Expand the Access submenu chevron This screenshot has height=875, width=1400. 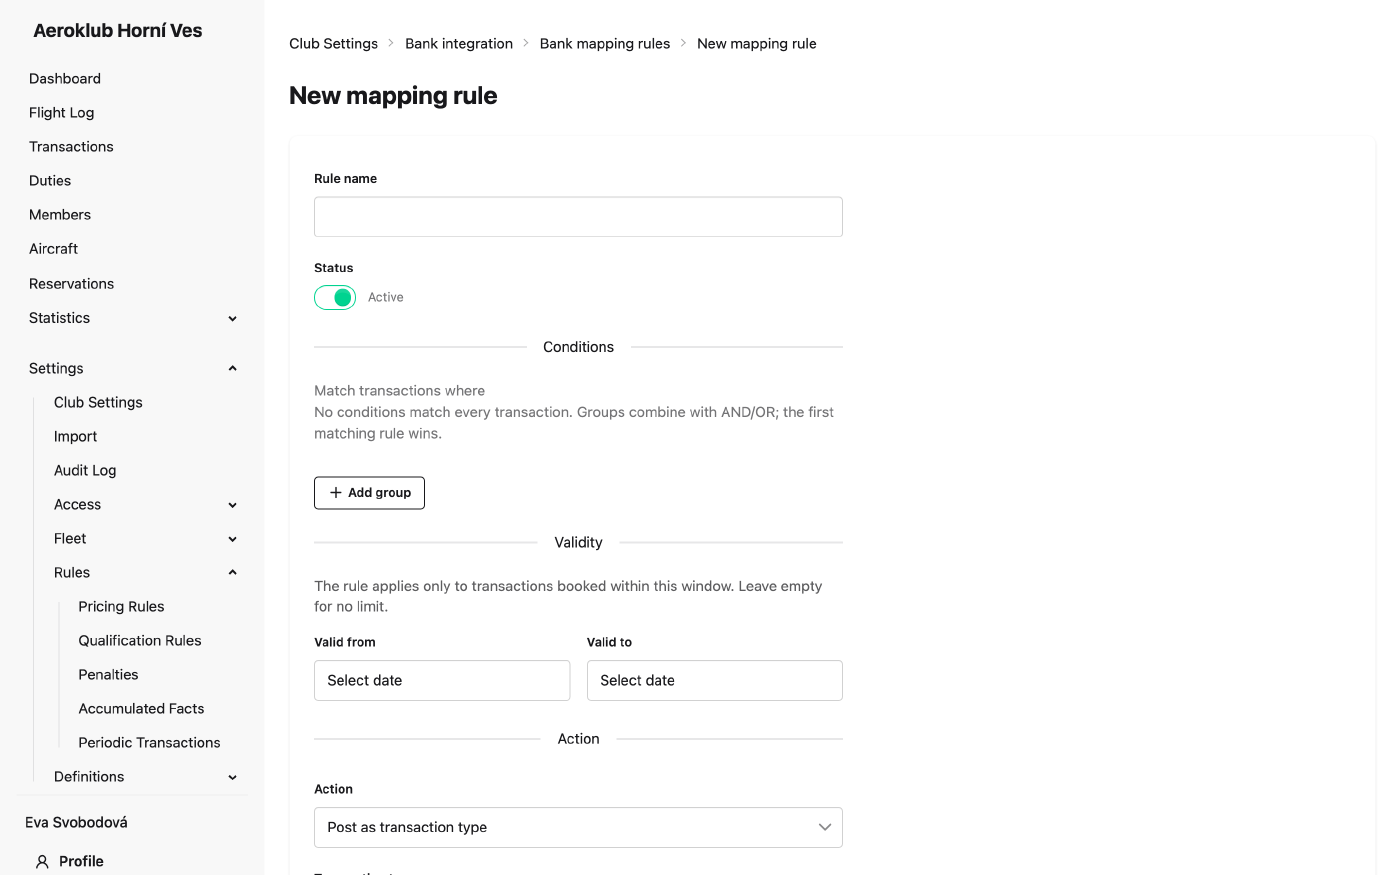pos(232,505)
